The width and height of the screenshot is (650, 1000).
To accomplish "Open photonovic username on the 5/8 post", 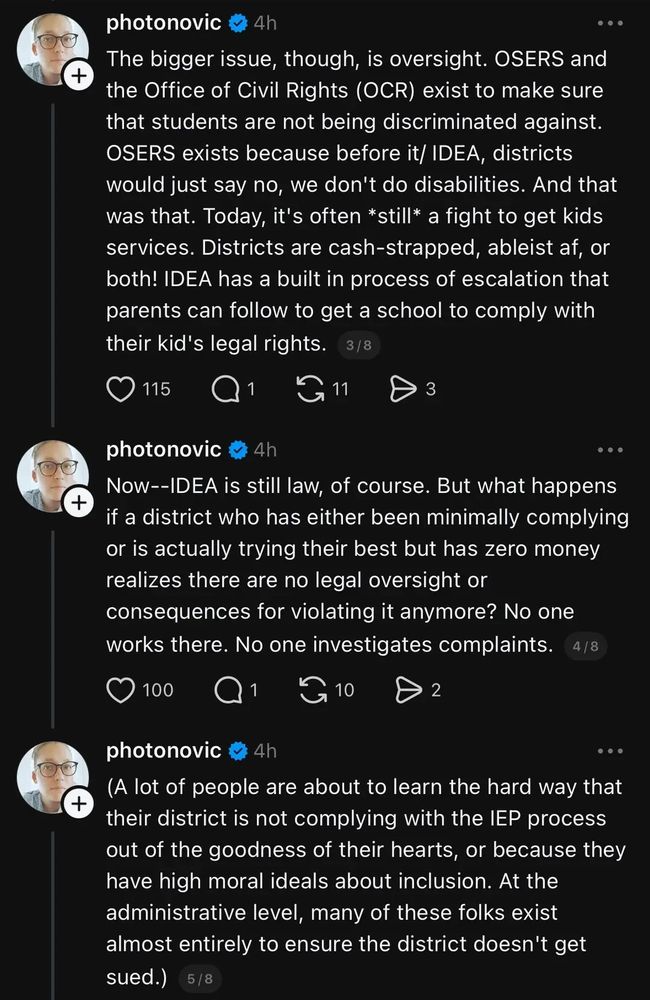I will pos(164,750).
